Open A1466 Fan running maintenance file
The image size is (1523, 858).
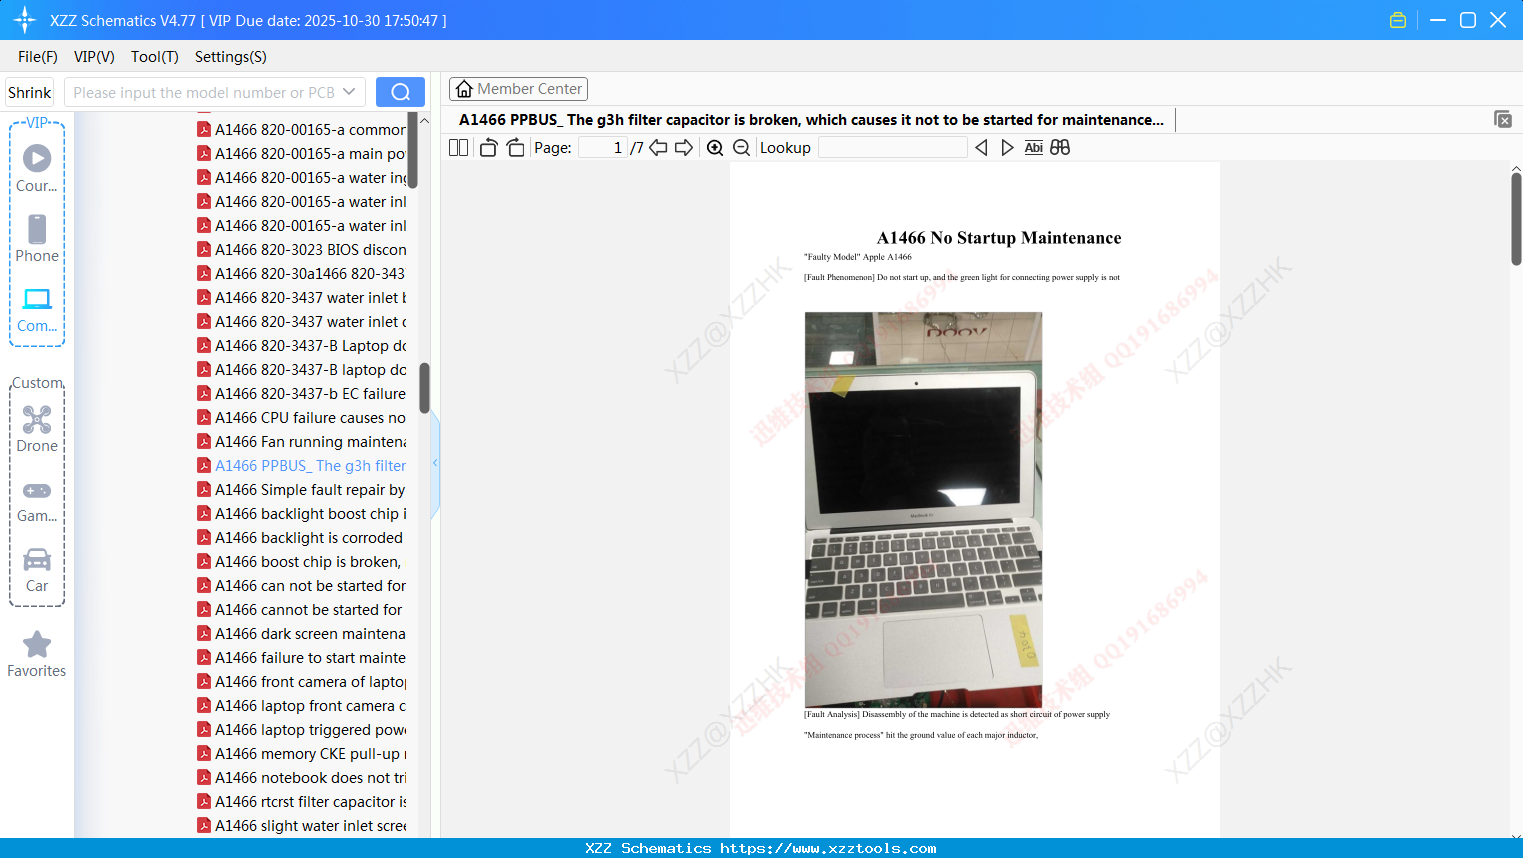click(302, 442)
